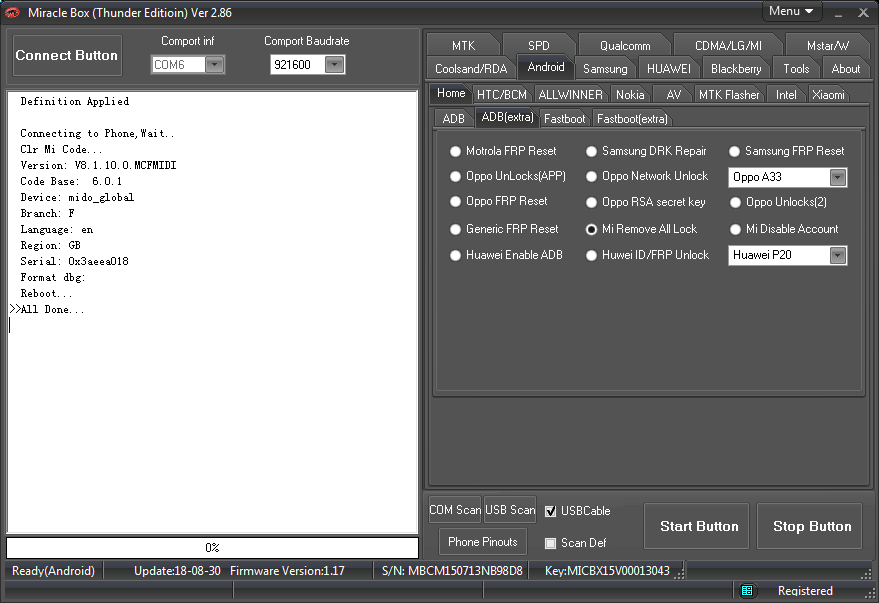
Task: Click the status bar grid icon beside Registered
Action: tap(747, 590)
